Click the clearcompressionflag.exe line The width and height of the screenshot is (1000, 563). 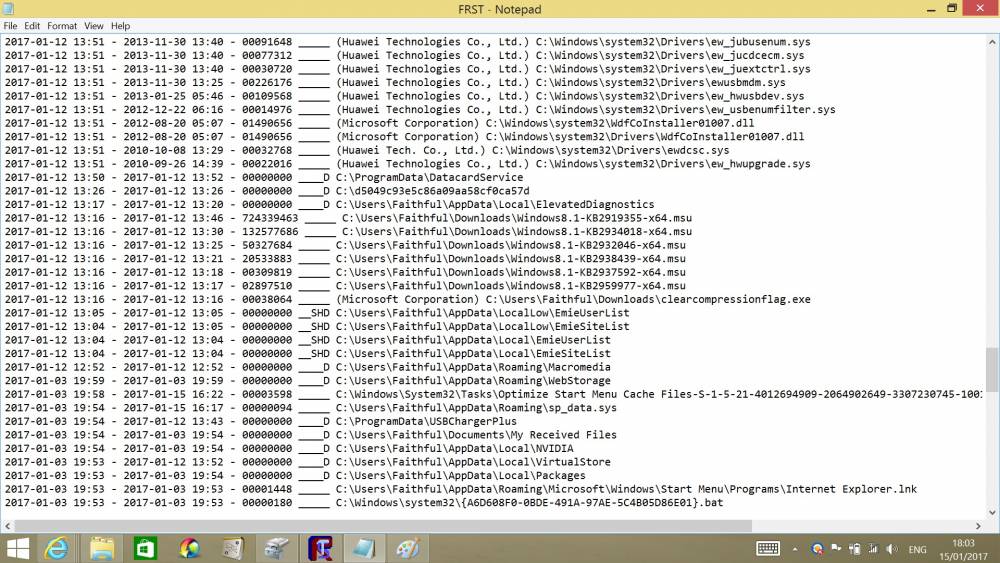408,299
